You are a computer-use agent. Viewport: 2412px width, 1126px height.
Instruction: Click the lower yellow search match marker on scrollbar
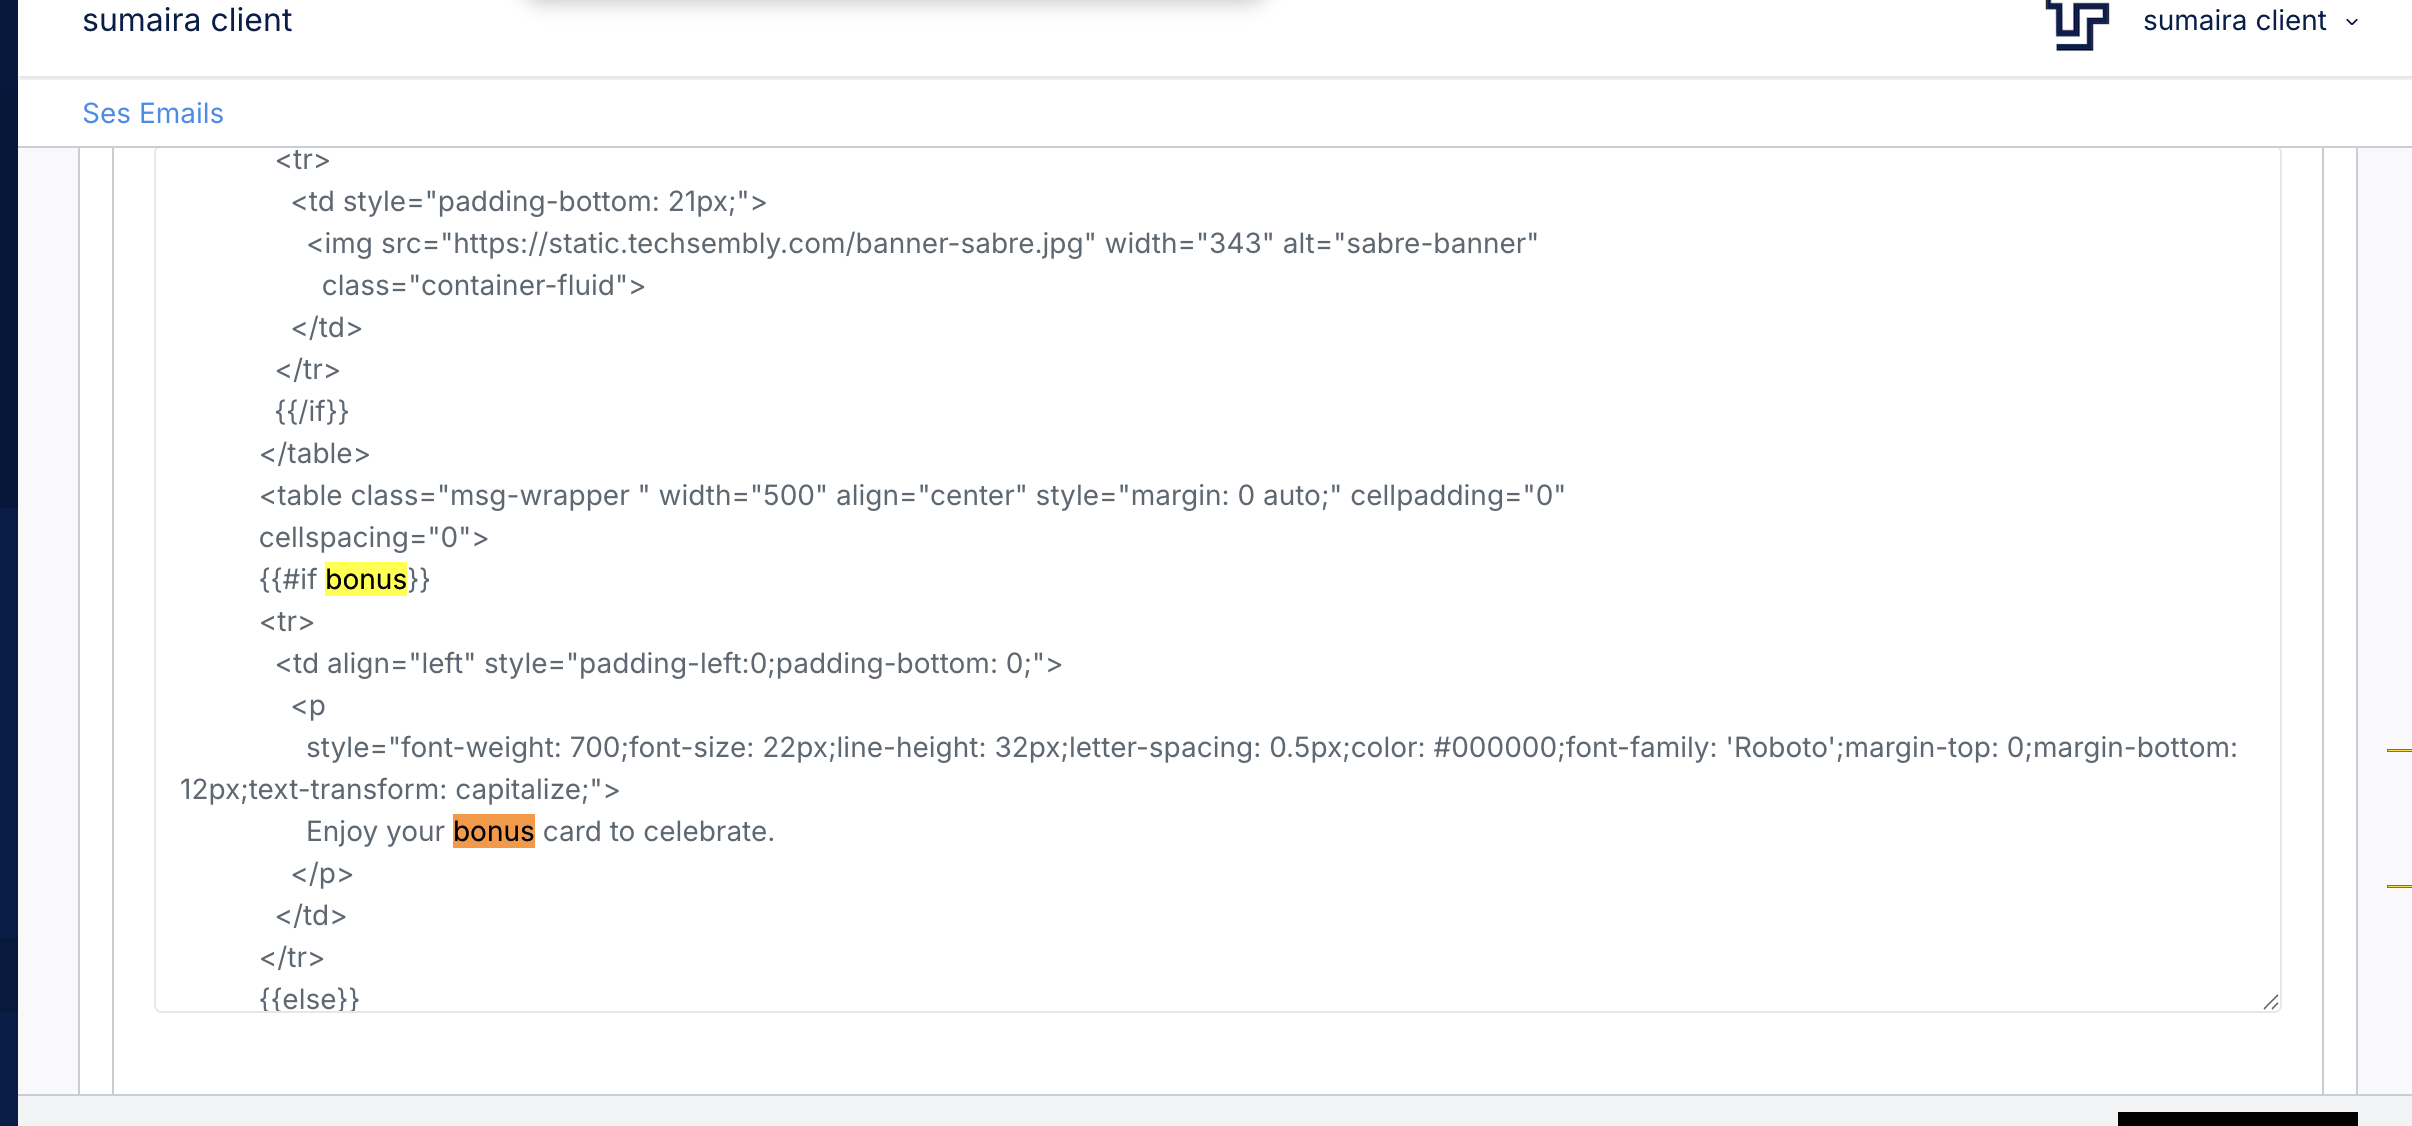click(2399, 886)
